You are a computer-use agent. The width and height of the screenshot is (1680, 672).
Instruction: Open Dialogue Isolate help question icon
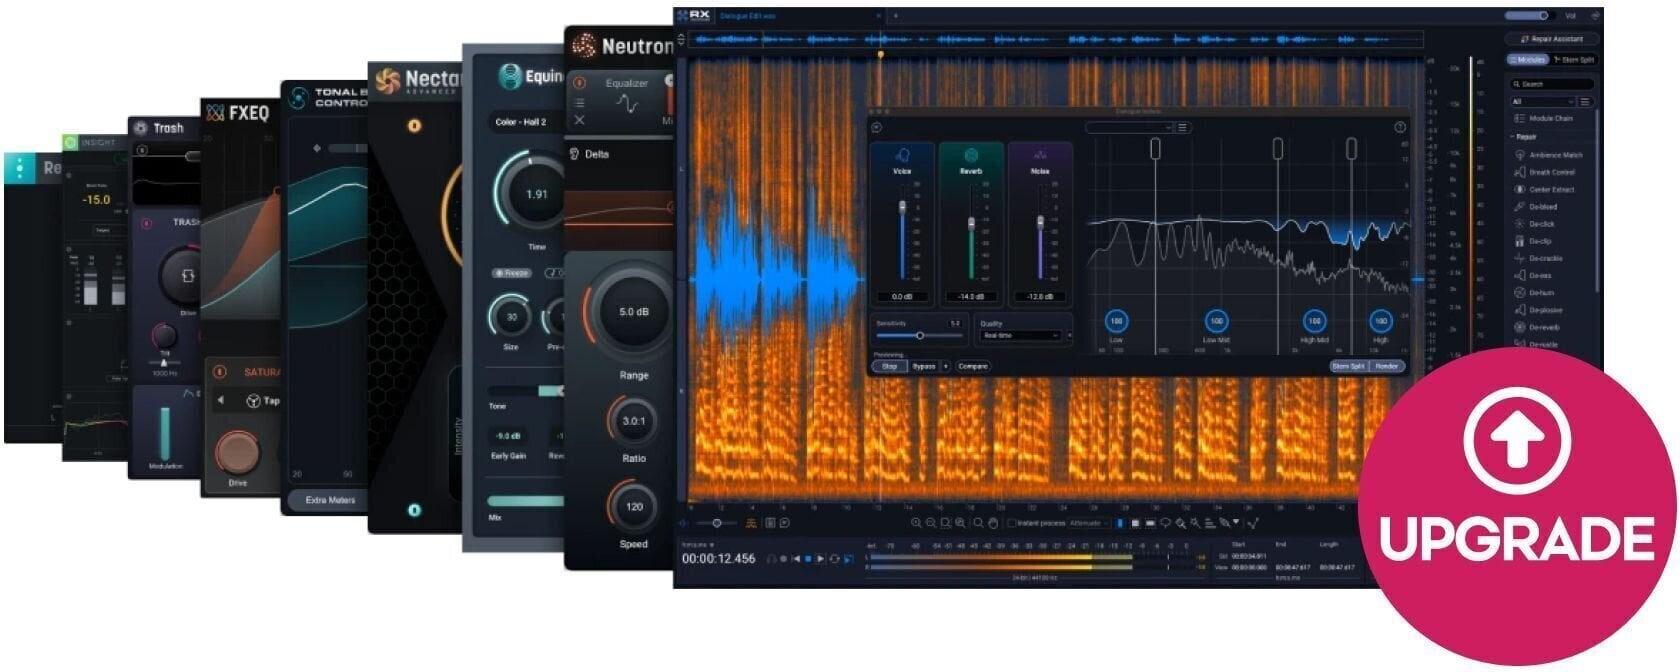pyautogui.click(x=1400, y=127)
